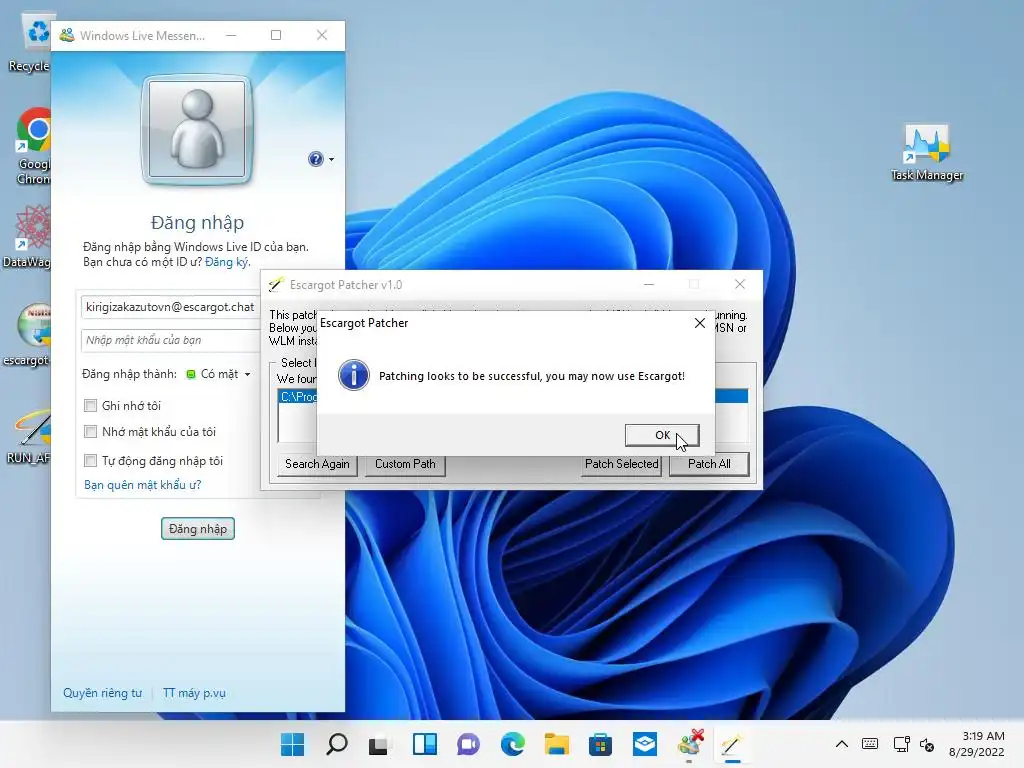Click the muted volume tray icon
This screenshot has height=768, width=1024.
(x=927, y=744)
